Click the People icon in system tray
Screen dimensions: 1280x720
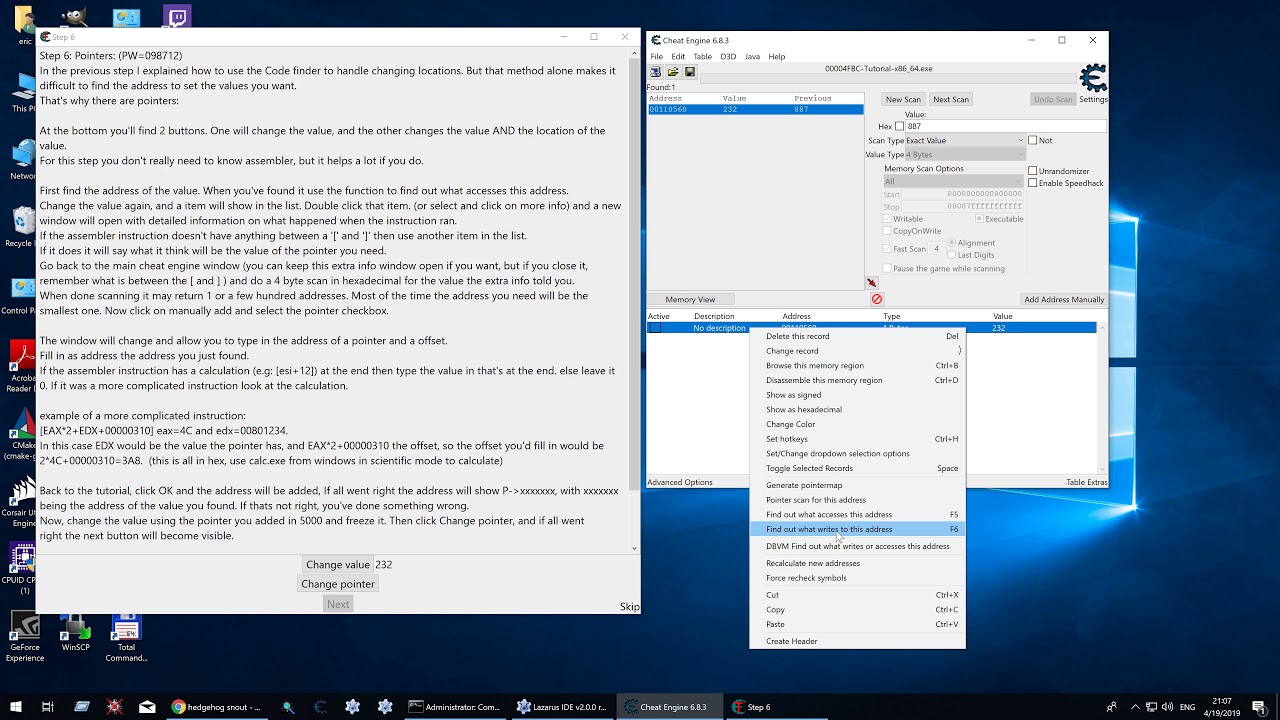pos(1111,707)
